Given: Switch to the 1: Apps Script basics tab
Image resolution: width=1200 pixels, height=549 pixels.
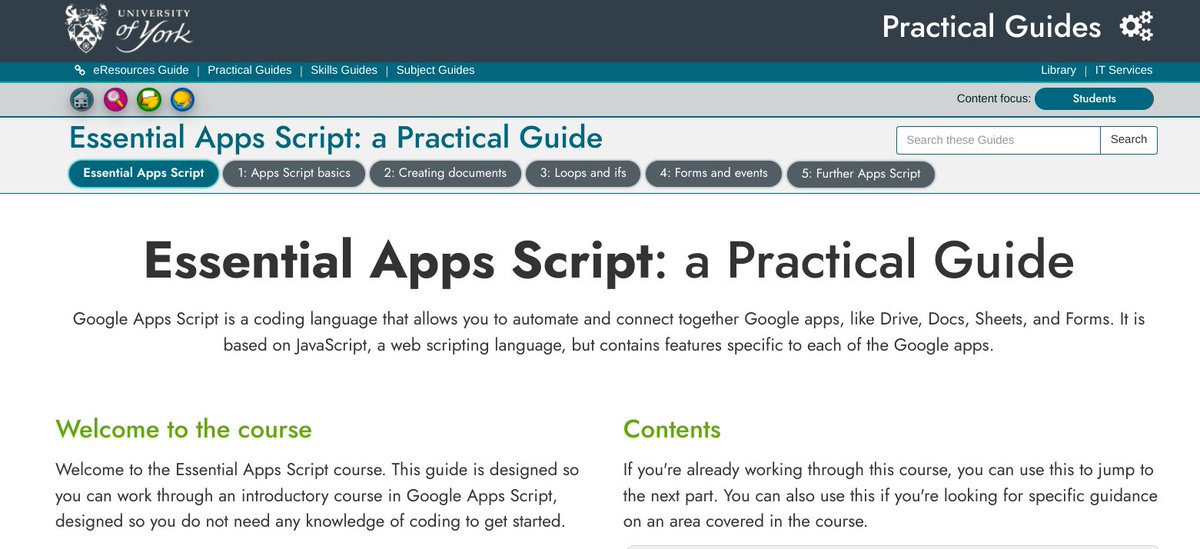Looking at the screenshot, I should [x=294, y=173].
